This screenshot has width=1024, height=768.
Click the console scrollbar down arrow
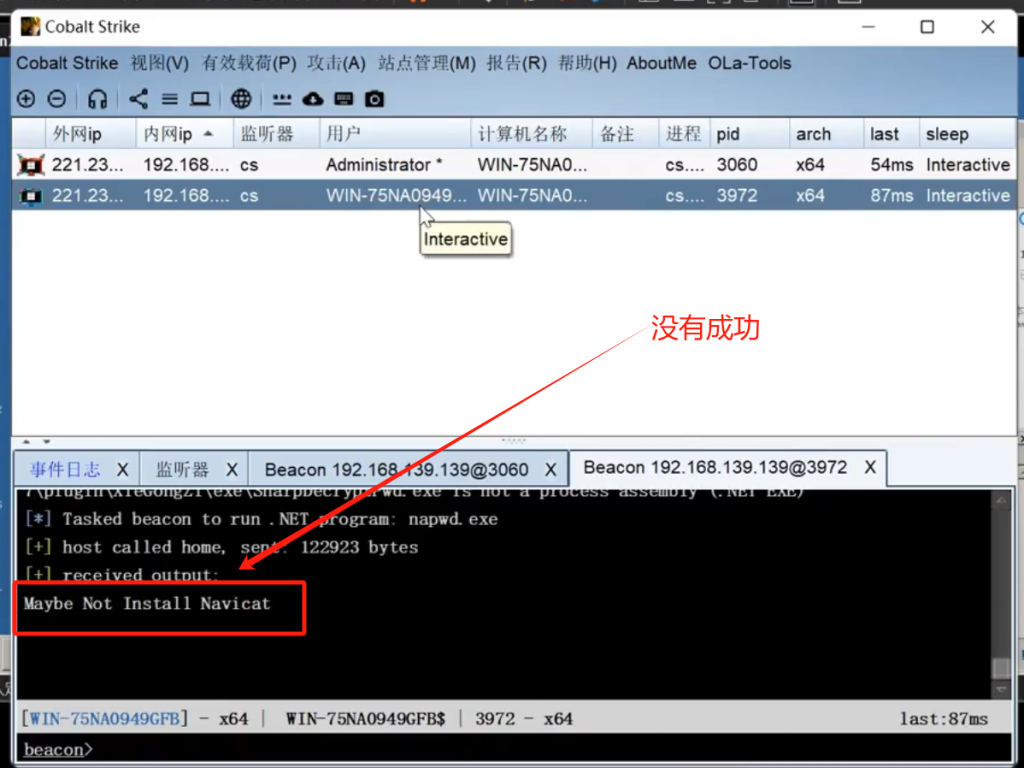[x=1001, y=690]
